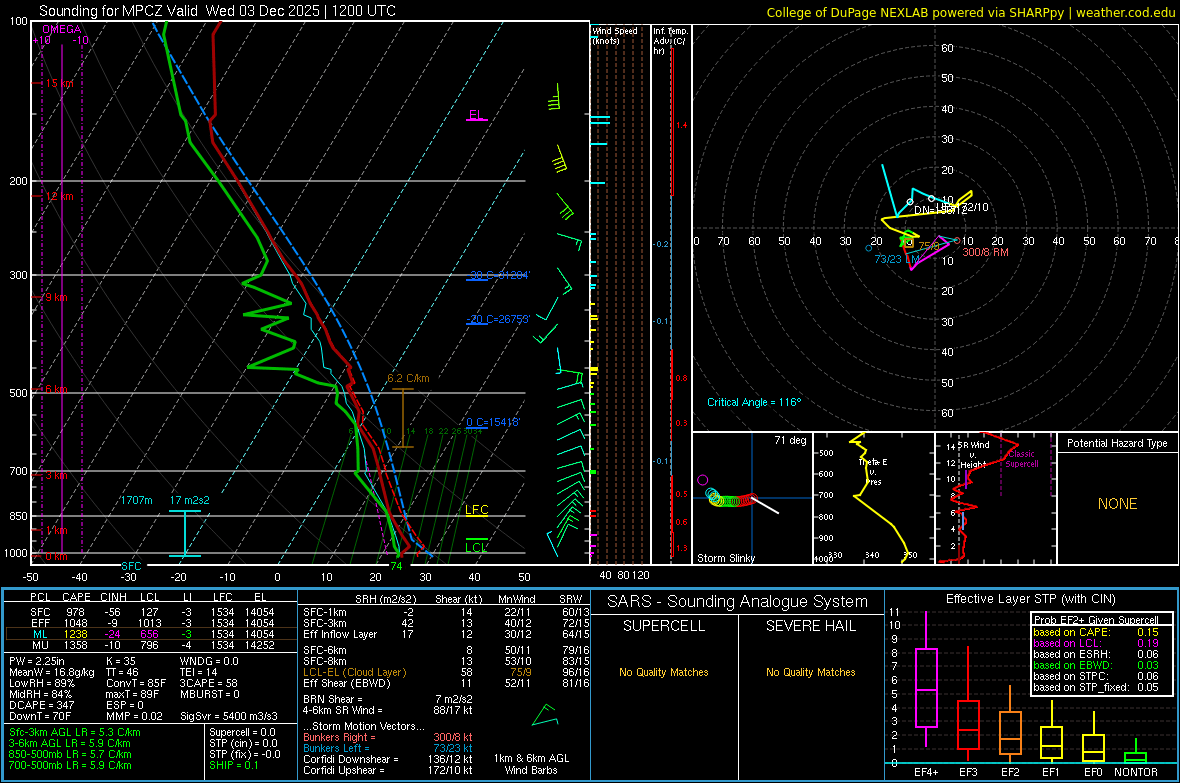Image resolution: width=1180 pixels, height=783 pixels.
Task: Click the Bunkers Right vector row
Action: (388, 737)
